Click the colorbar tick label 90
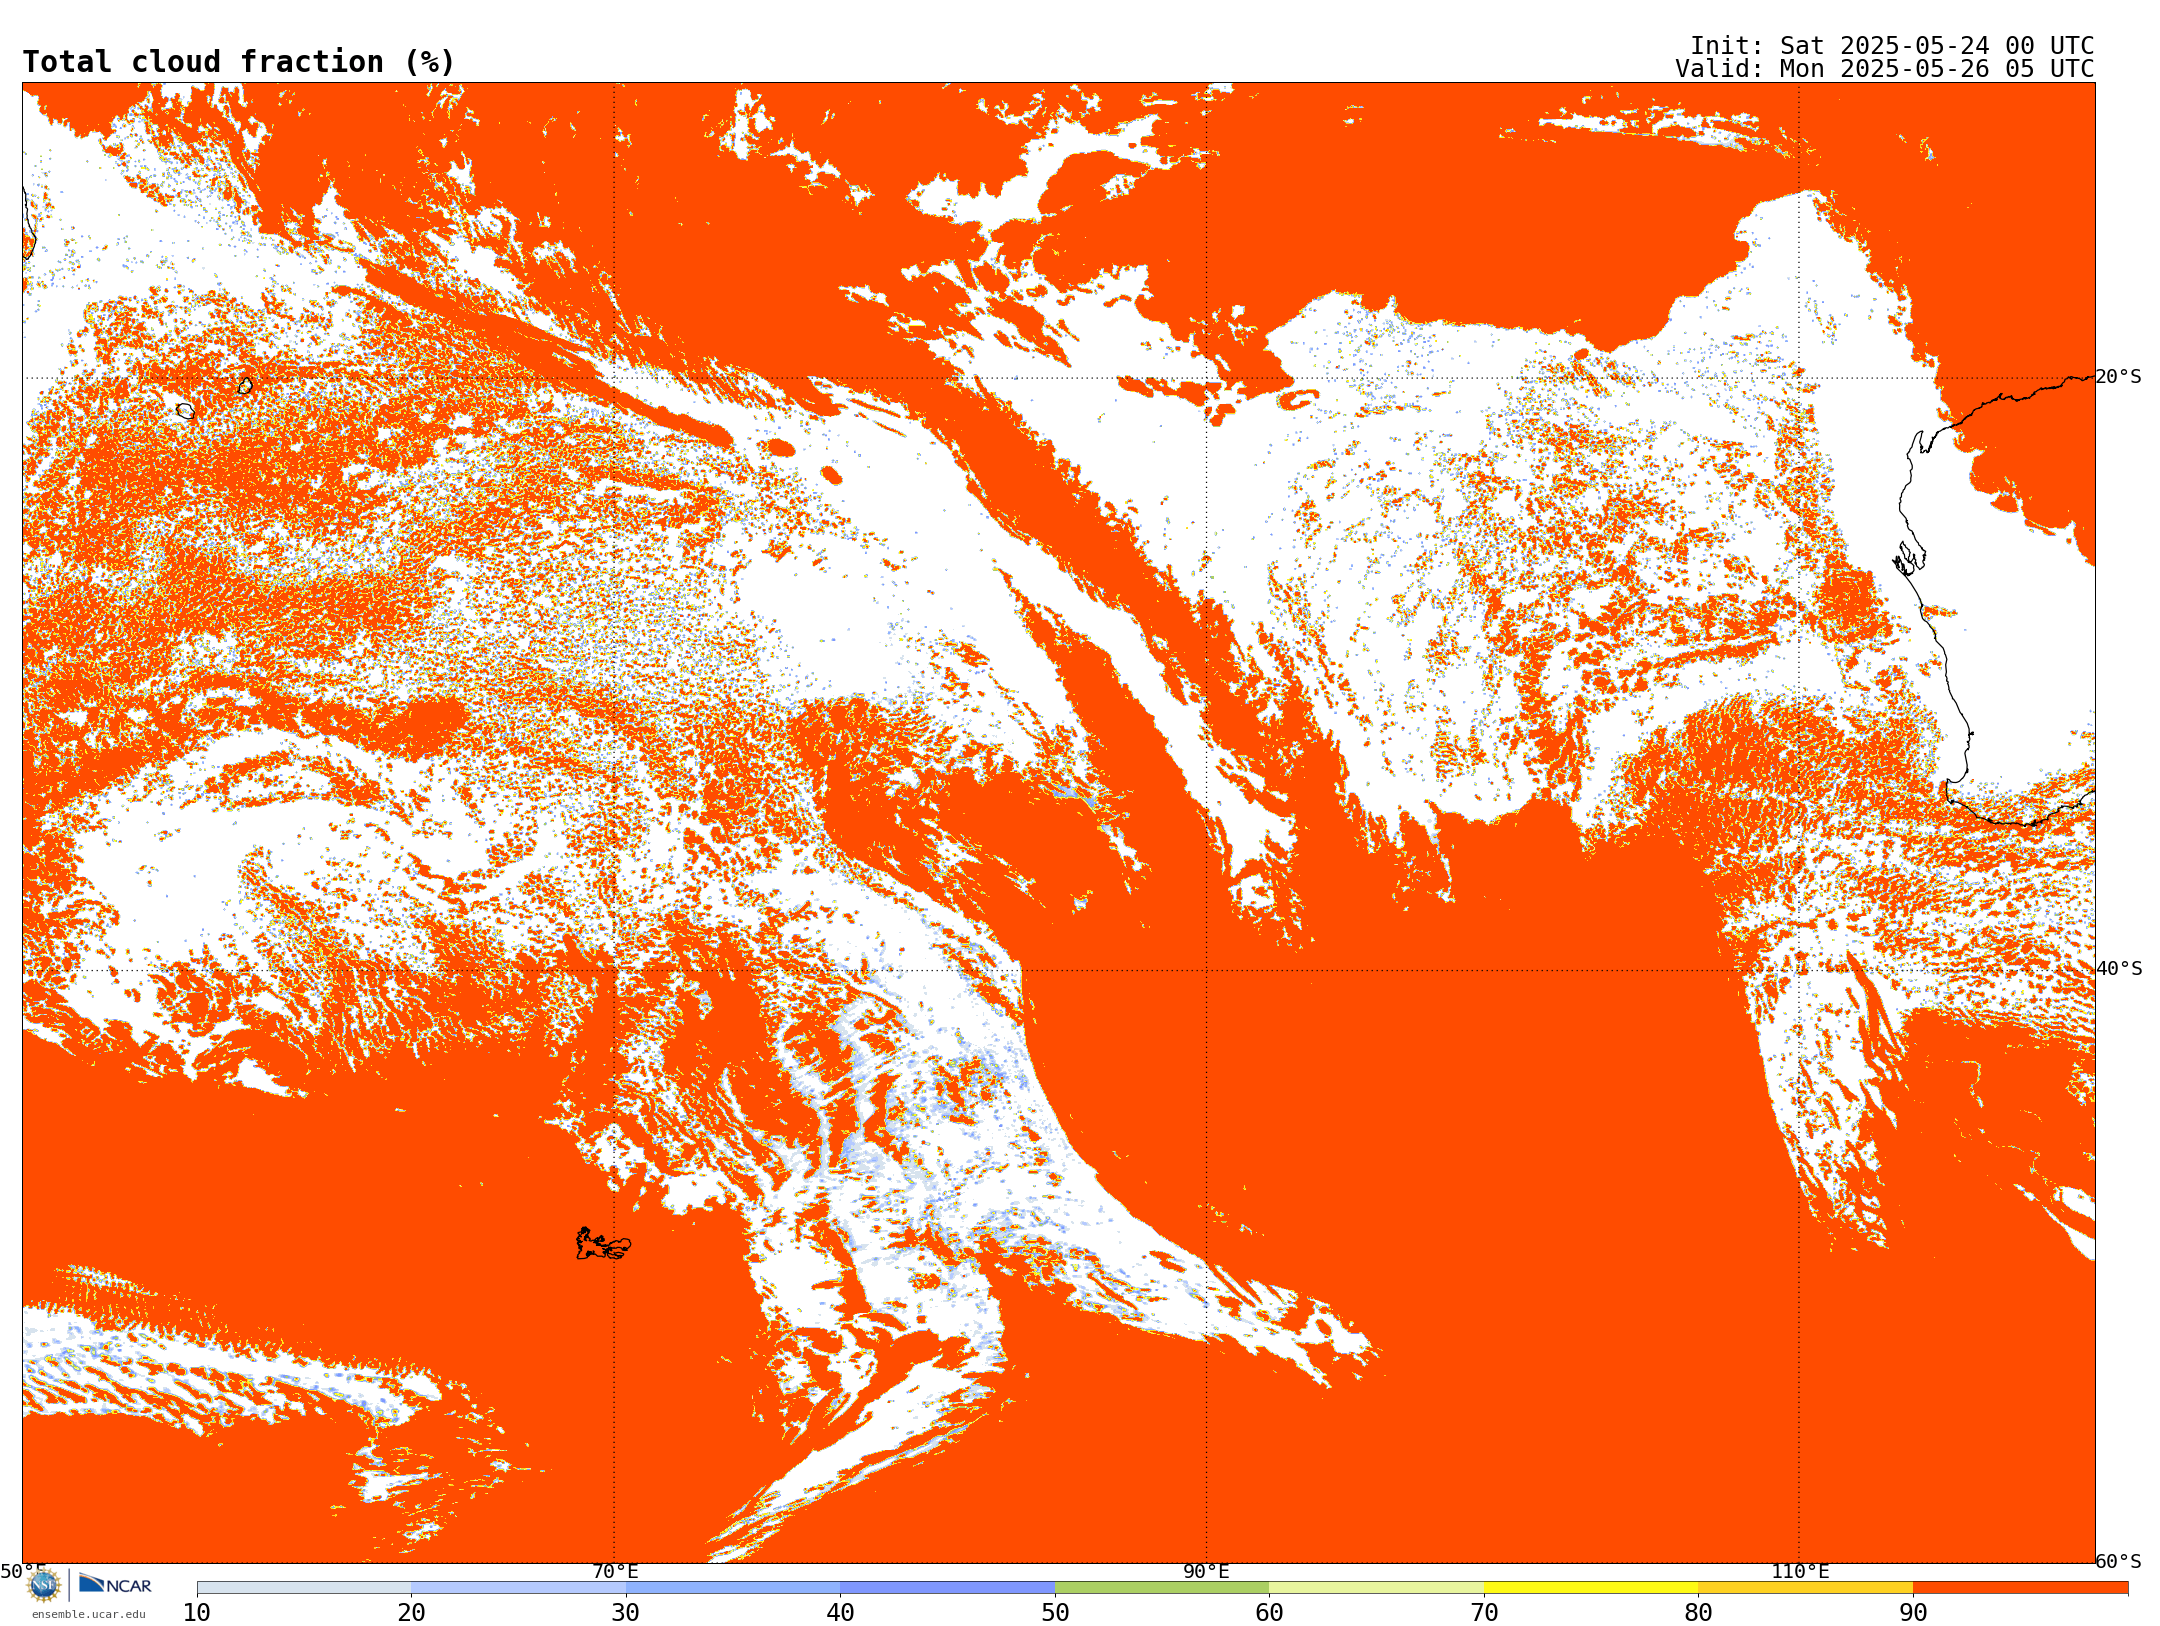The height and width of the screenshot is (1626, 2160). click(1913, 1613)
